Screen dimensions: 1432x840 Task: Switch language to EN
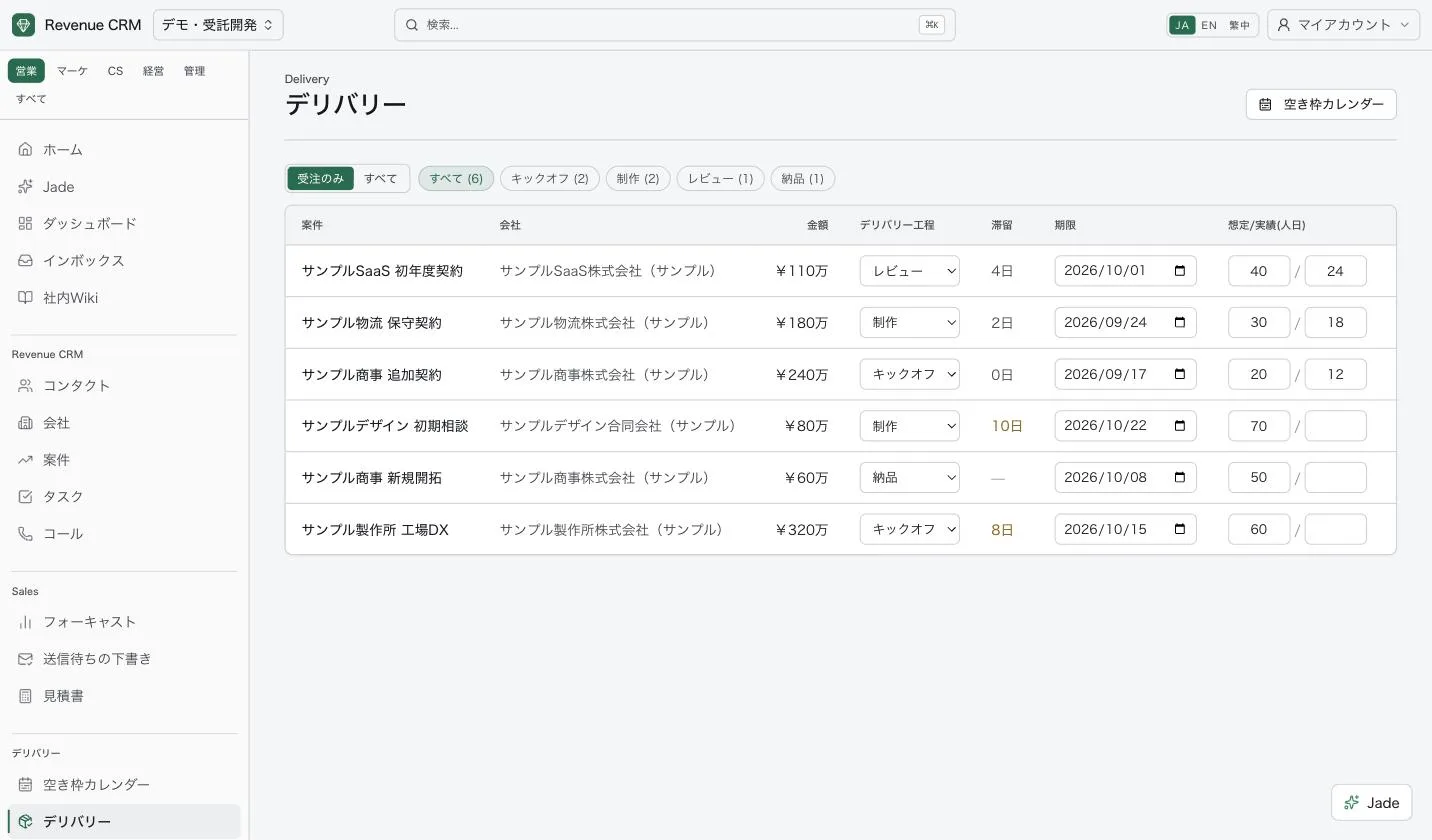click(x=1209, y=25)
